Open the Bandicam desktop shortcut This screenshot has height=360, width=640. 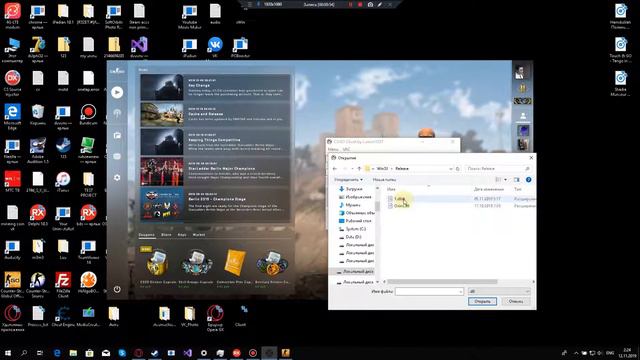tap(88, 114)
